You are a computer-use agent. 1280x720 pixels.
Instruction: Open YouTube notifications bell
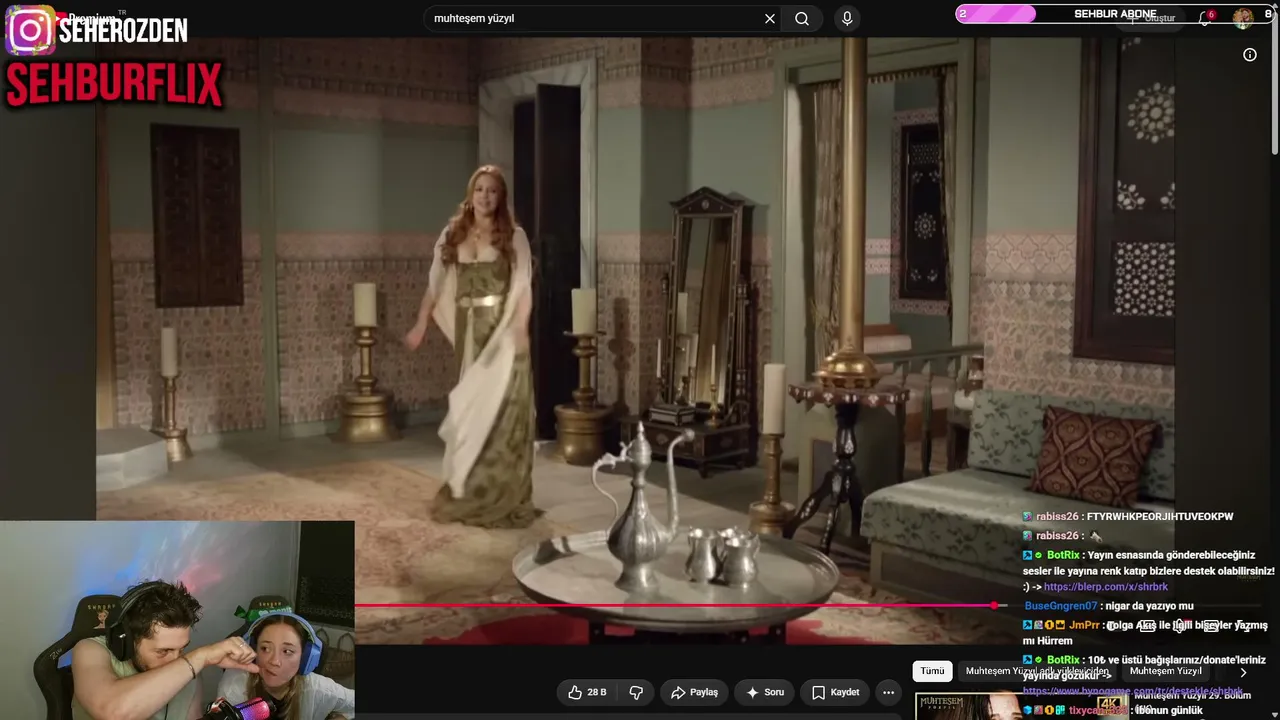pyautogui.click(x=1206, y=18)
